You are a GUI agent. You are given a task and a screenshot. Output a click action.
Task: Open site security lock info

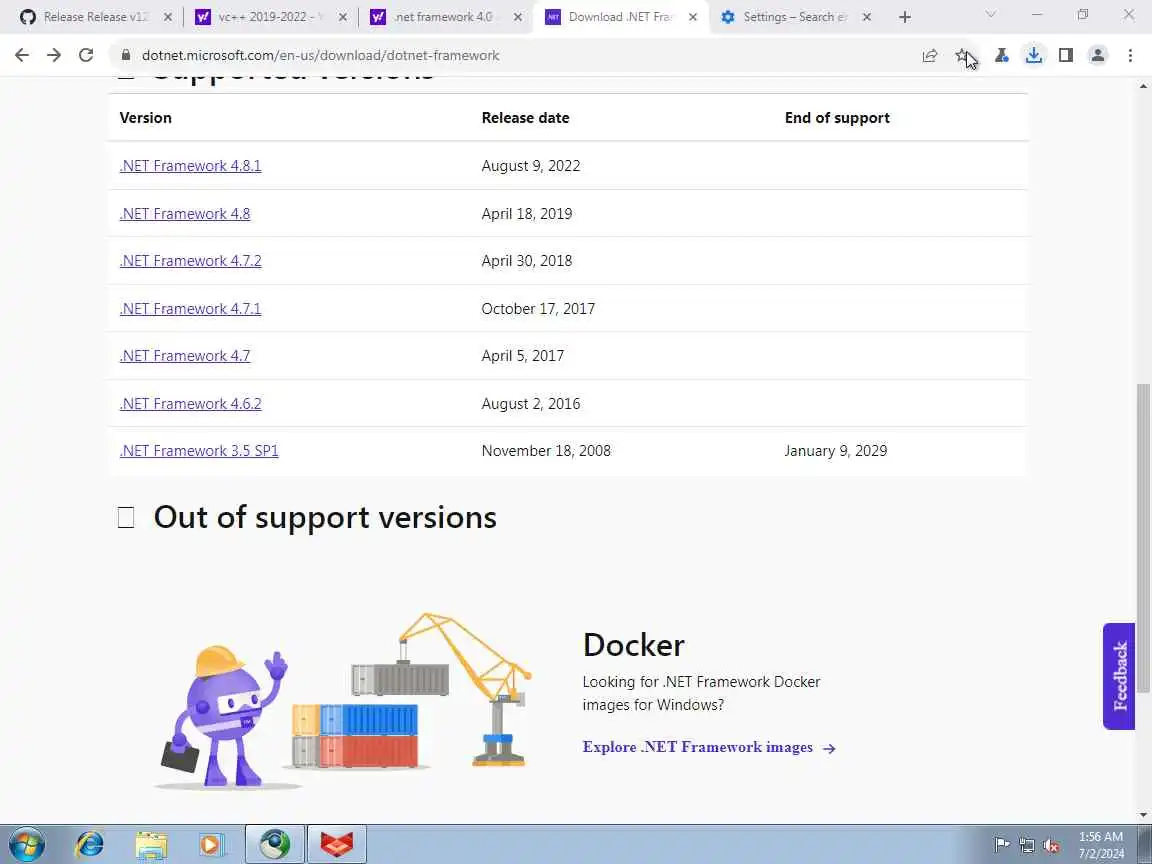[x=126, y=55]
